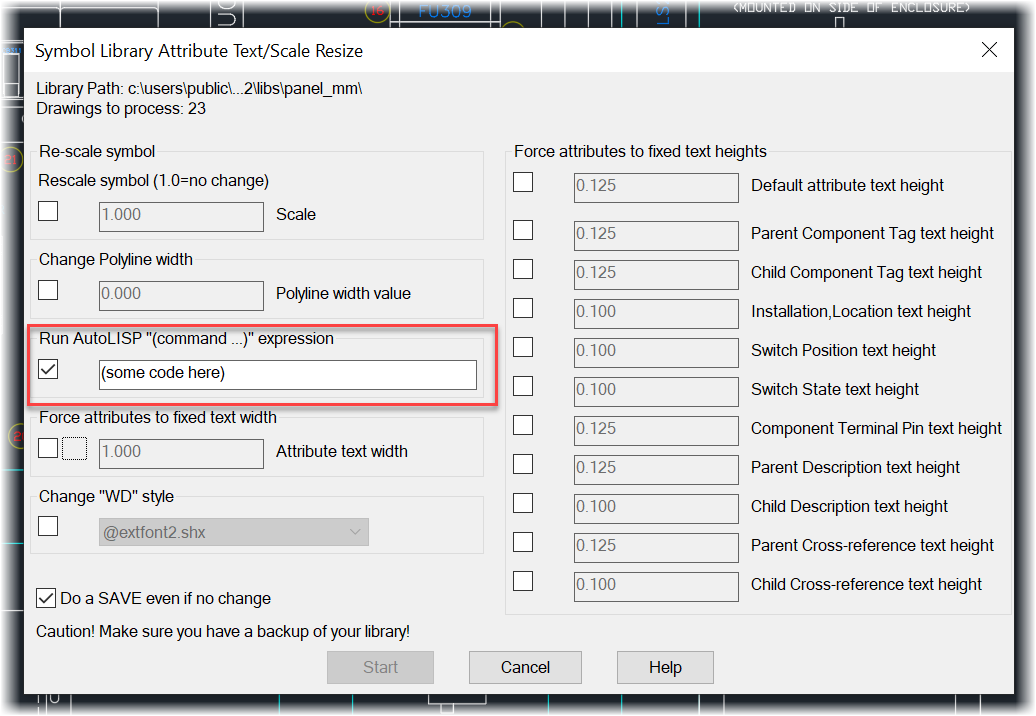
Task: Click the Cancel button
Action: (525, 667)
